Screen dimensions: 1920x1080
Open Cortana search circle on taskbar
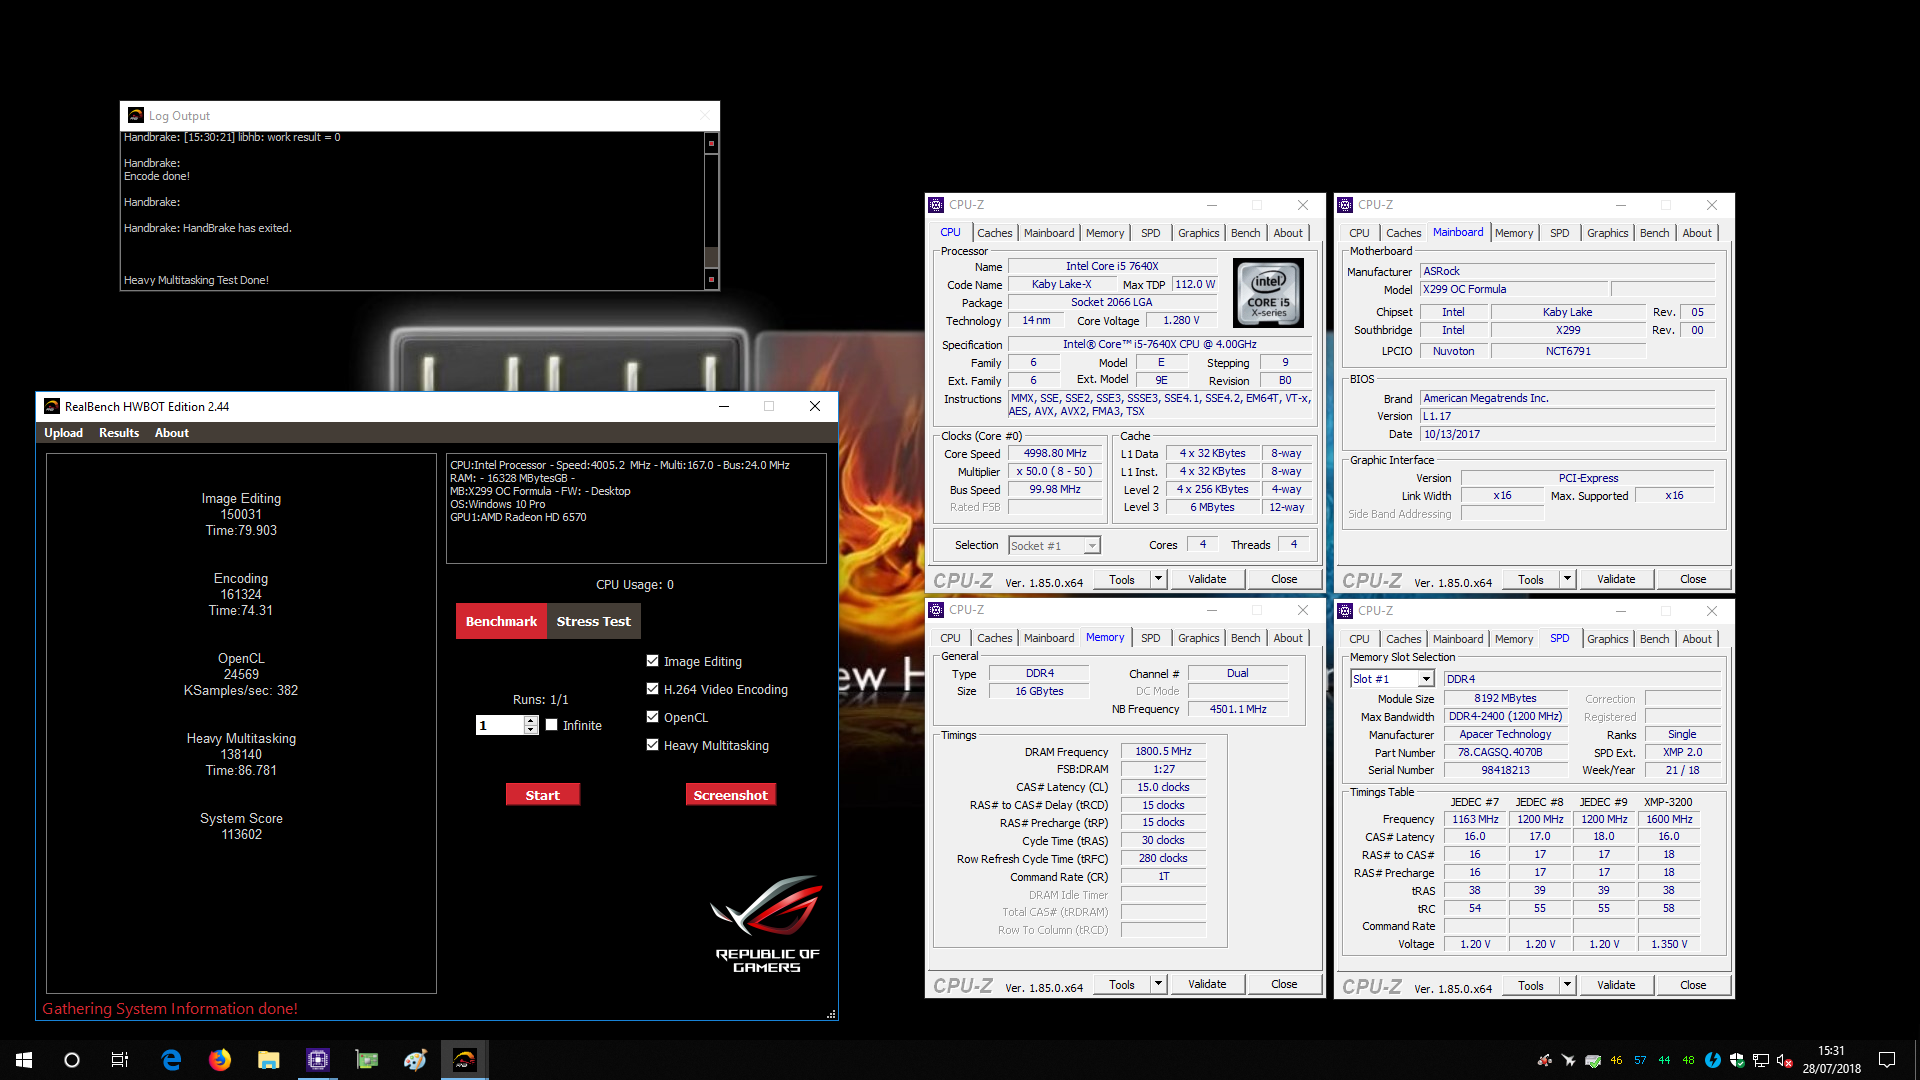click(72, 1060)
